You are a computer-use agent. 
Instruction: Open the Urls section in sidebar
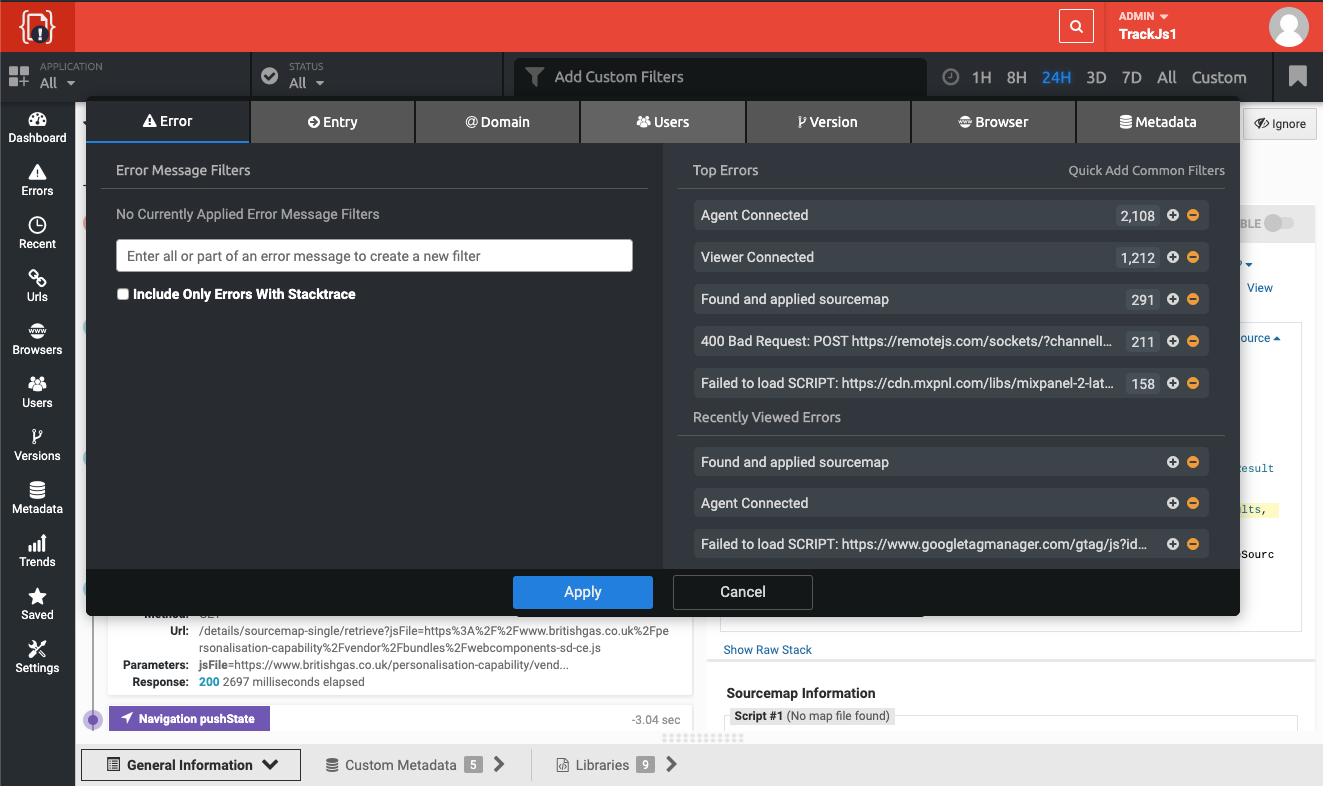tap(37, 286)
